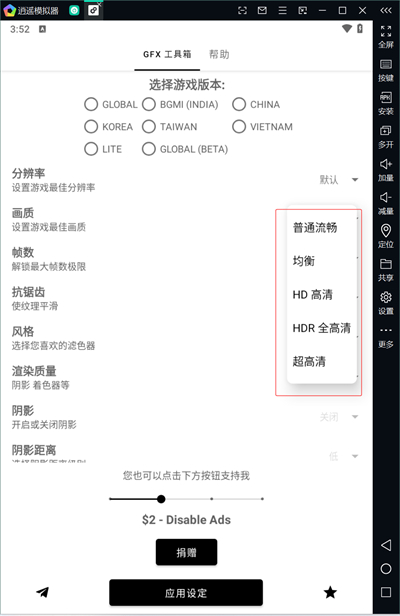
Task: Switch to the 帮助 help tab
Action: 219,54
